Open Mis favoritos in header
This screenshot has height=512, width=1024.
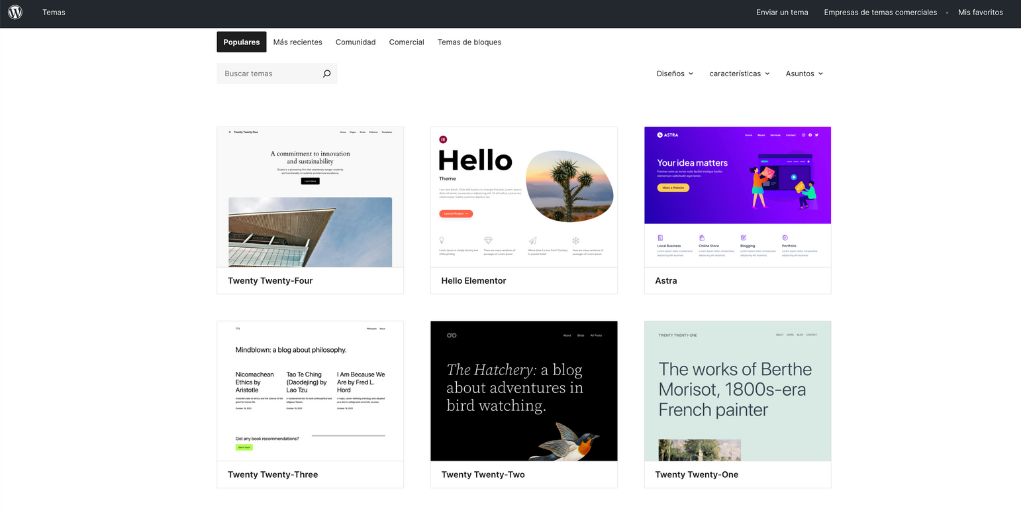(980, 13)
